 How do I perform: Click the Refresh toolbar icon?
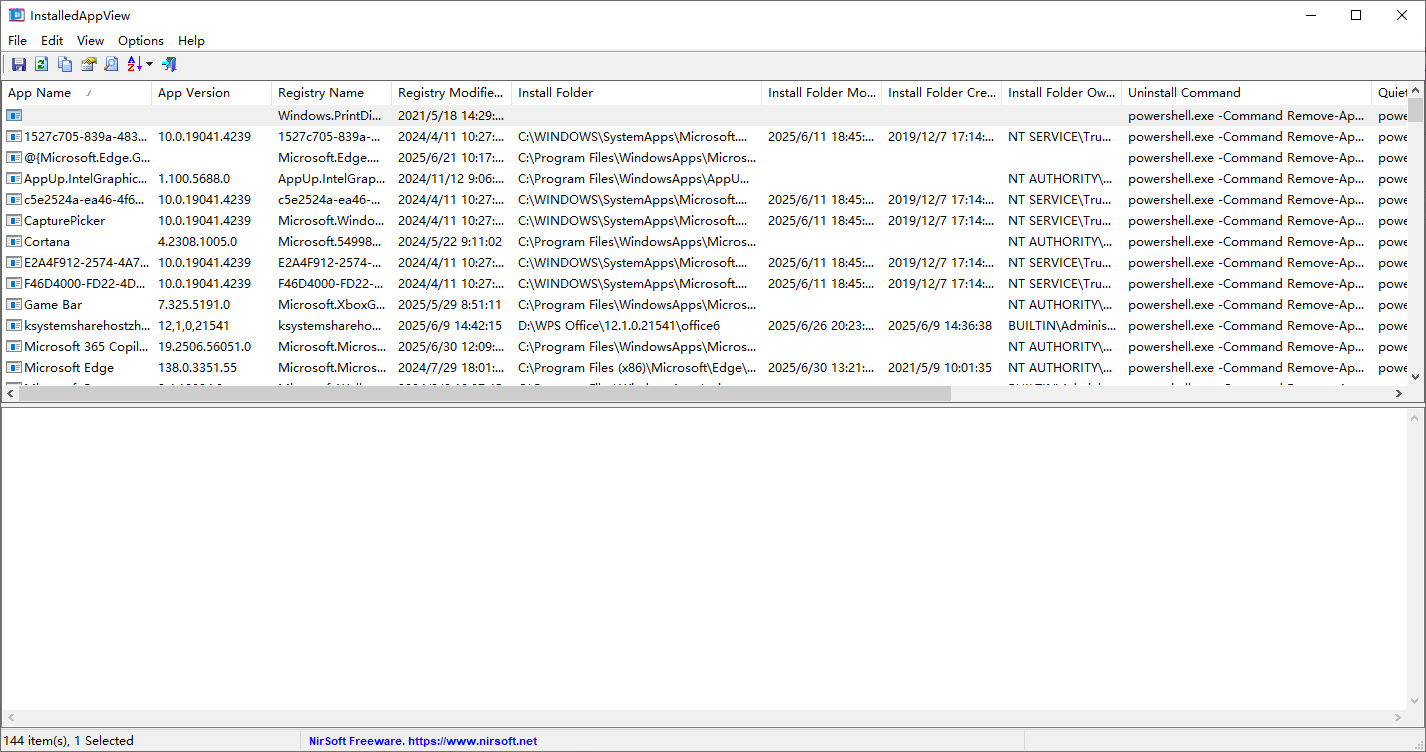[41, 64]
